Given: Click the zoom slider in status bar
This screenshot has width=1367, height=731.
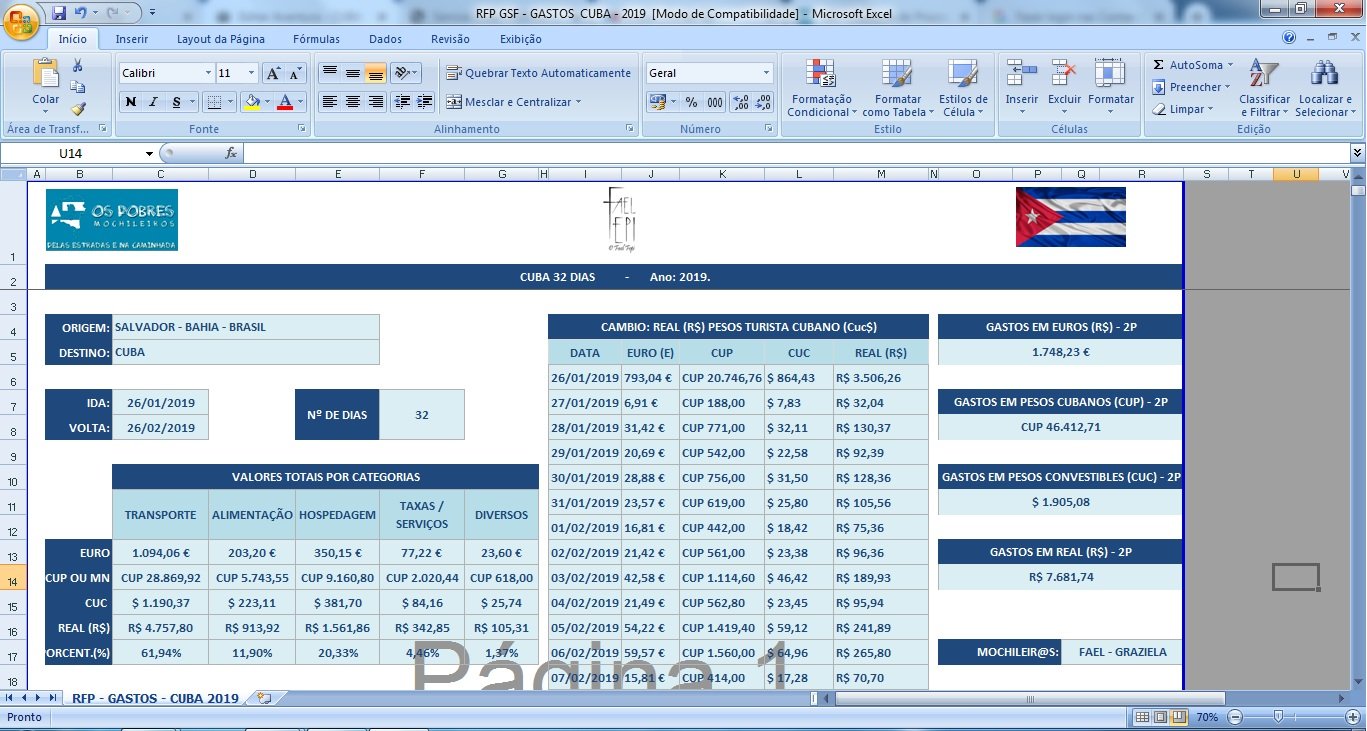Looking at the screenshot, I should (x=1277, y=717).
